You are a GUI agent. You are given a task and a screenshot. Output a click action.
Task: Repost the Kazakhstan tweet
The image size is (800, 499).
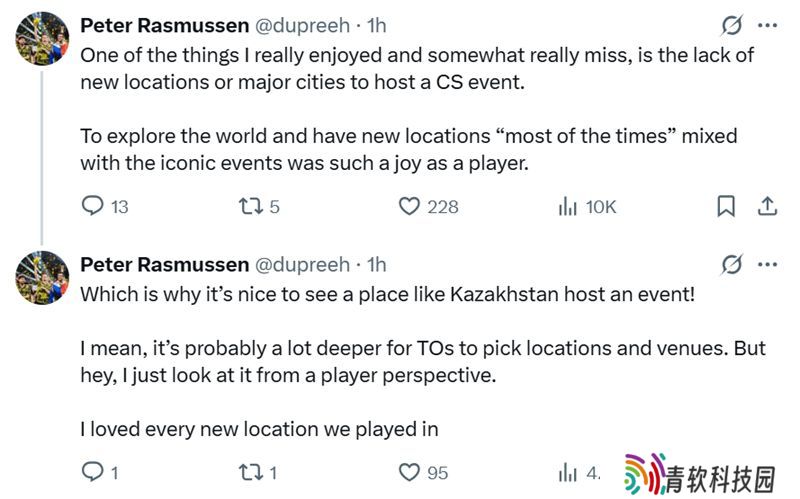pos(250,472)
